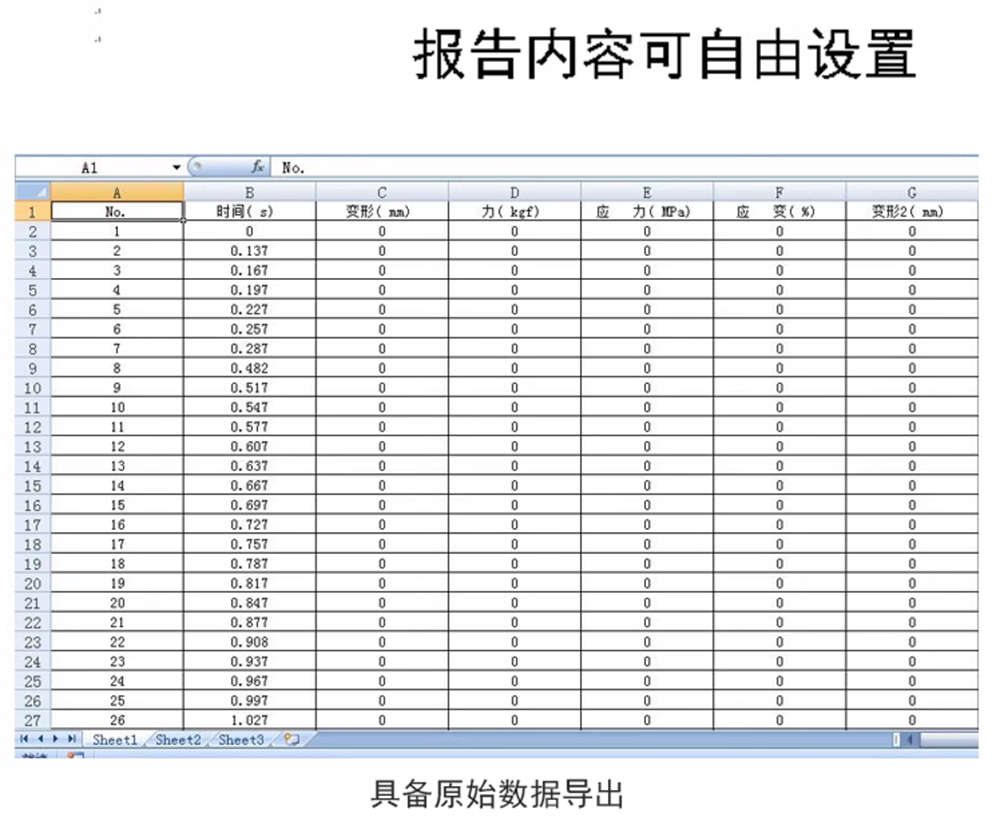
Task: Select row header 1
Action: 33,212
